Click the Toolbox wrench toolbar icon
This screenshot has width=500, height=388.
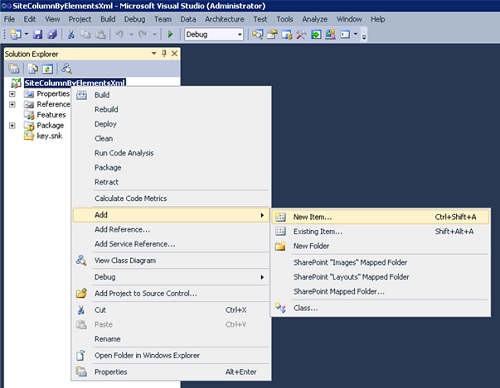tap(301, 34)
